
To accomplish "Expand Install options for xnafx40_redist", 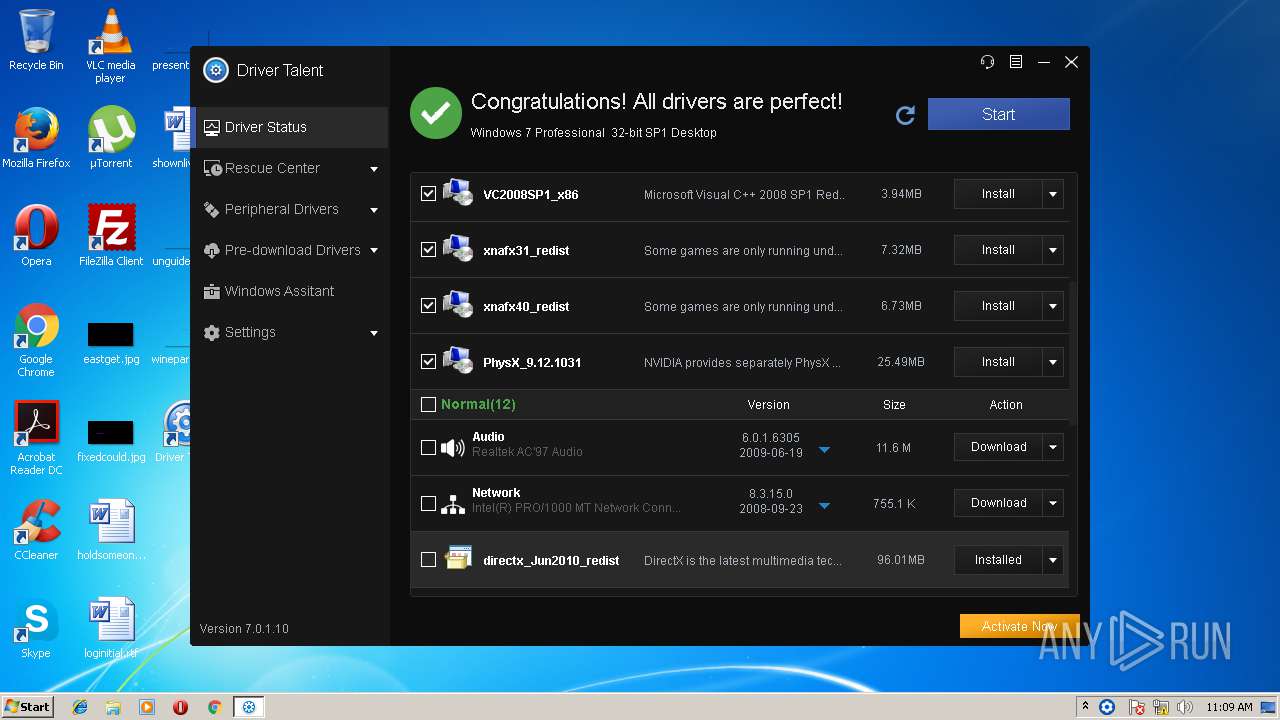I will coord(1053,306).
